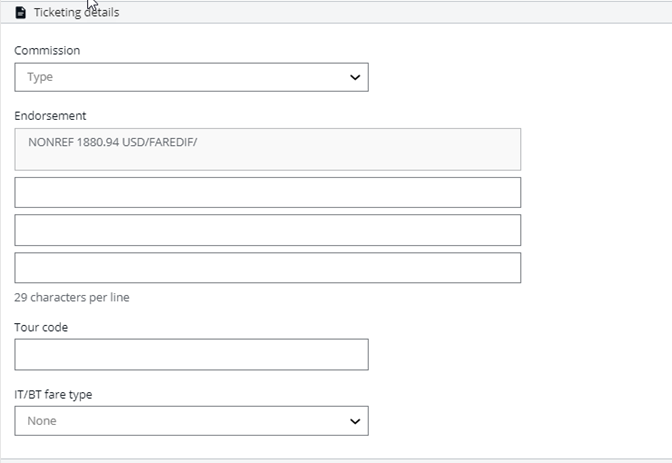Click the Ticketing details title text
672x463 pixels.
(77, 12)
